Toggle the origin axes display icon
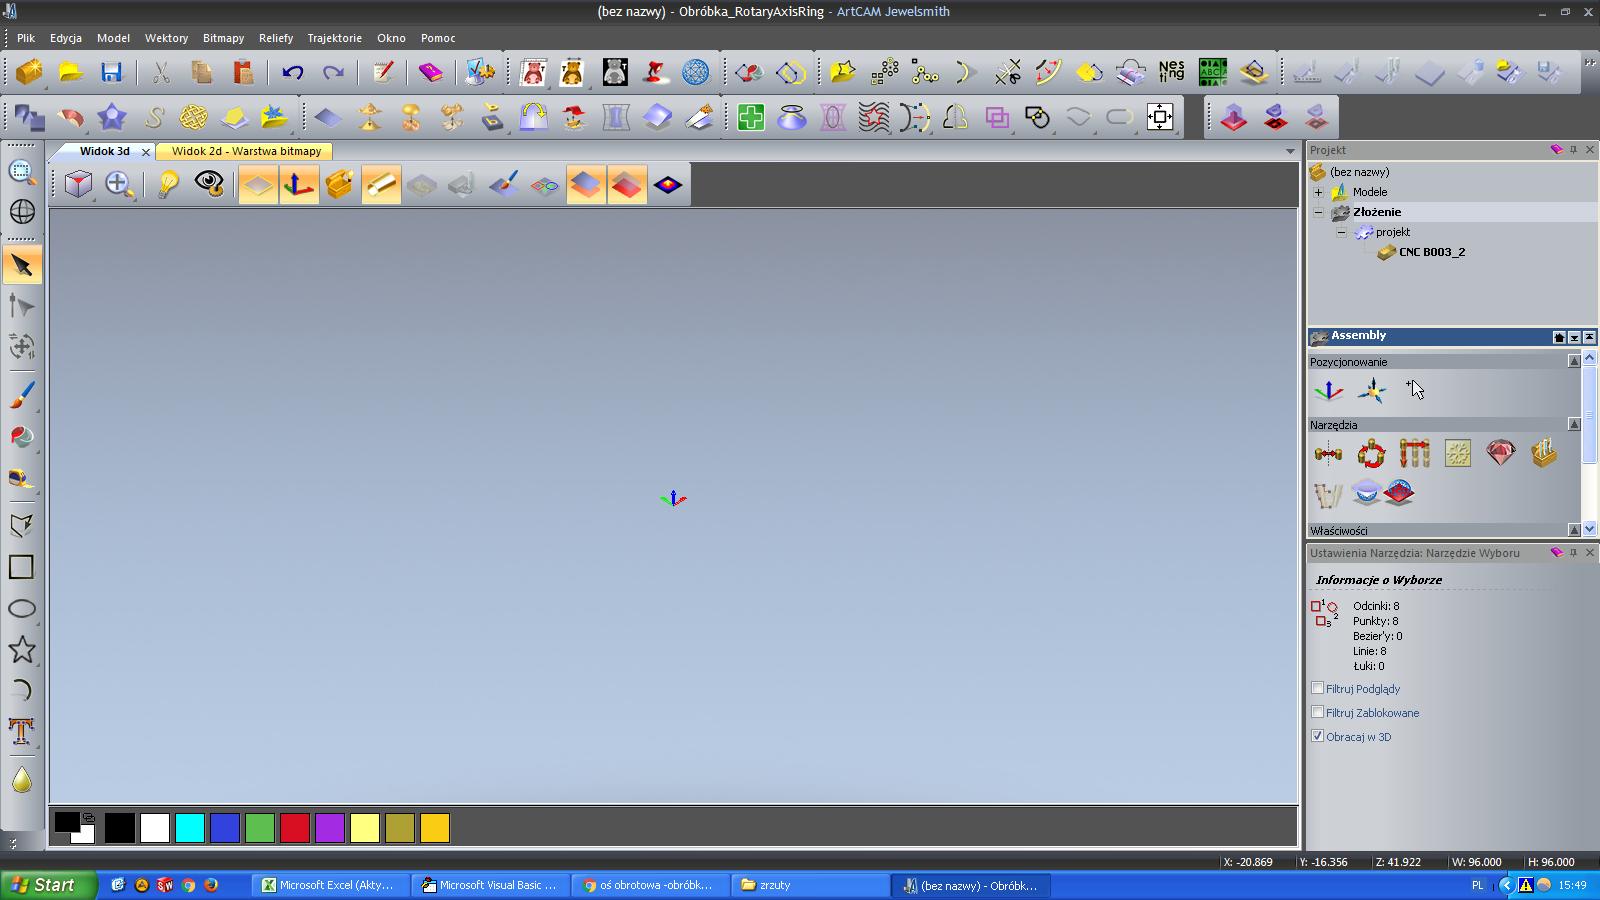The image size is (1600, 900). 299,185
